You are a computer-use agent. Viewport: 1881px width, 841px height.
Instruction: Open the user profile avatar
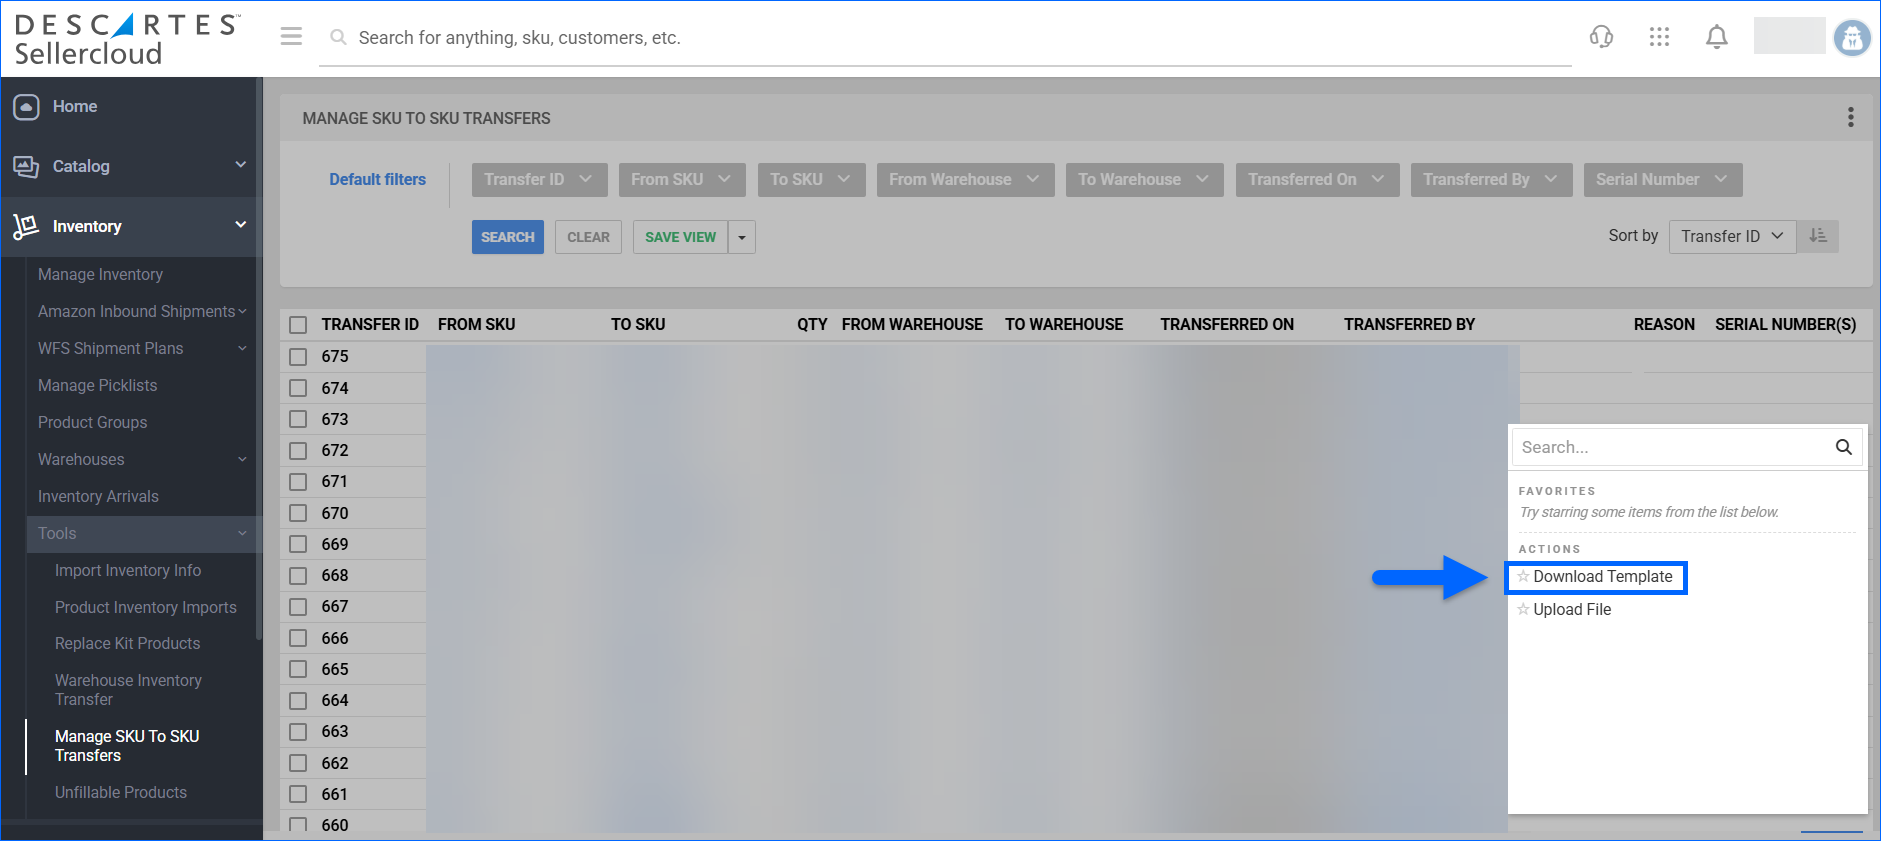[x=1851, y=38]
